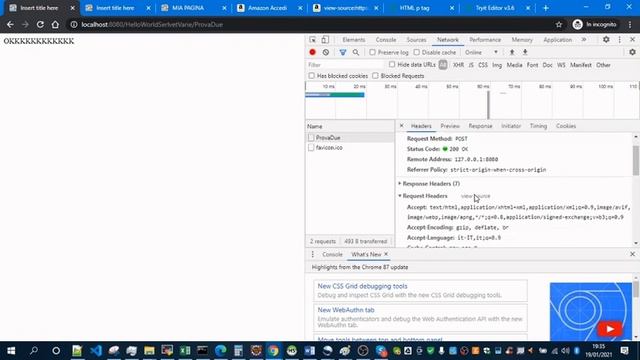This screenshot has height=360, width=640.
Task: Open the Online throttling dropdown
Action: point(482,52)
